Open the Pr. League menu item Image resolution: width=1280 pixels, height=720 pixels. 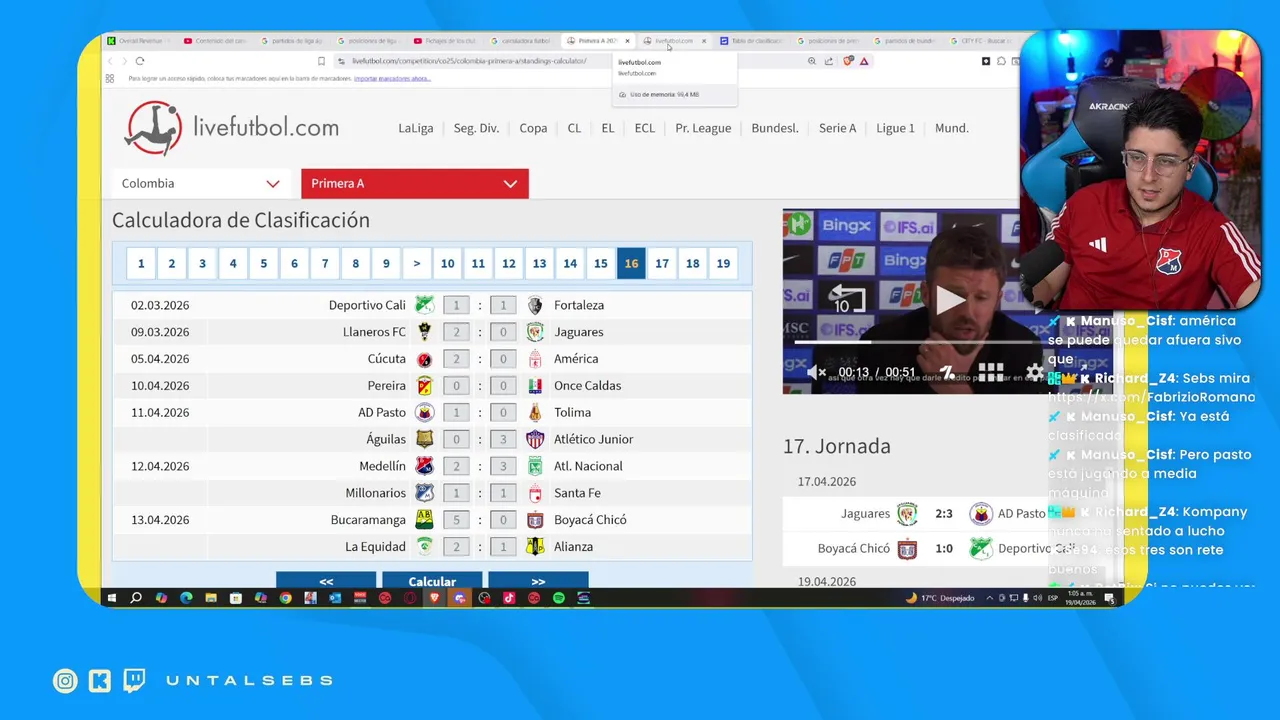[x=703, y=128]
